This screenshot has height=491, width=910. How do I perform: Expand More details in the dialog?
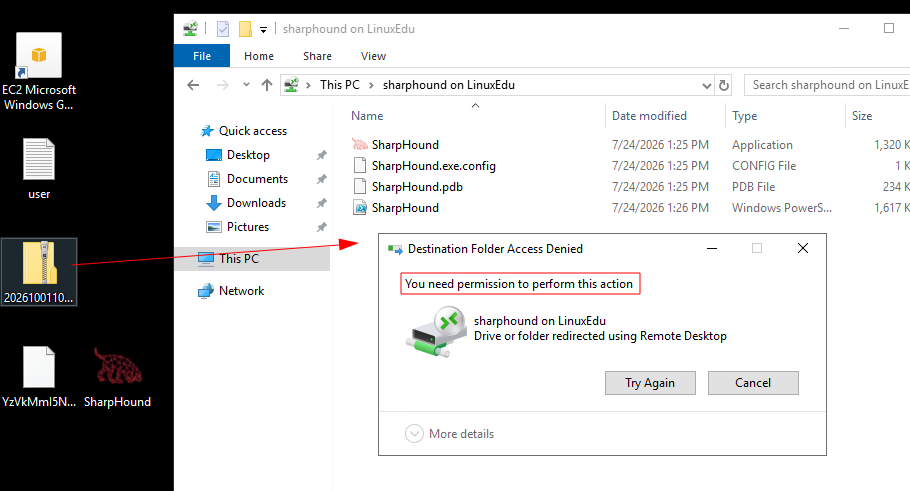[414, 434]
